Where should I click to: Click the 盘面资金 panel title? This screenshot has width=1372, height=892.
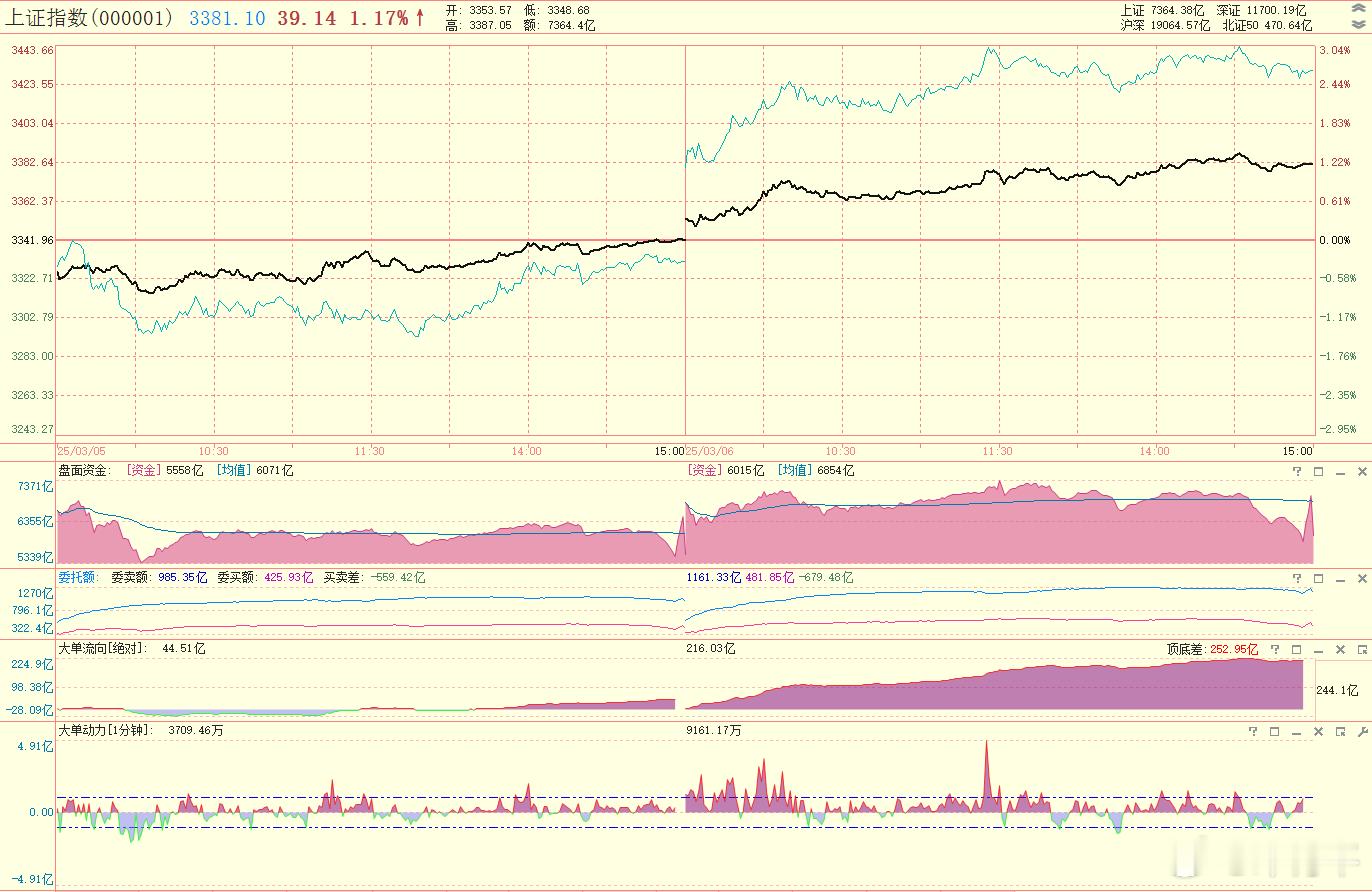coord(85,470)
